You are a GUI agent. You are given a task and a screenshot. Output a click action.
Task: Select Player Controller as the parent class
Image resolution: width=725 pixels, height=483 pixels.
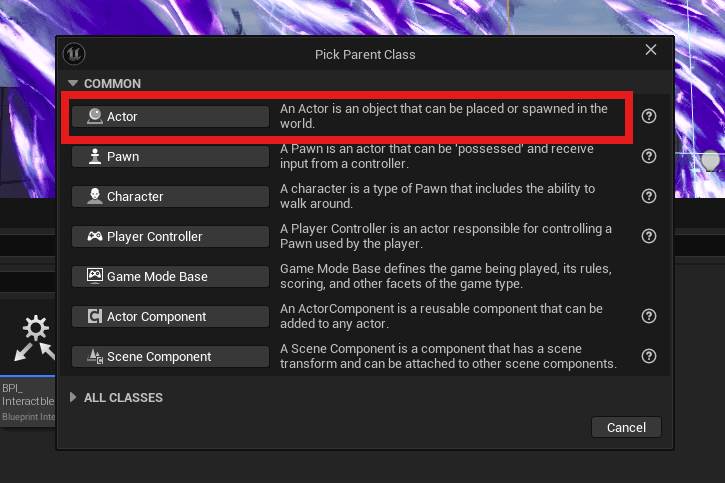click(x=170, y=237)
